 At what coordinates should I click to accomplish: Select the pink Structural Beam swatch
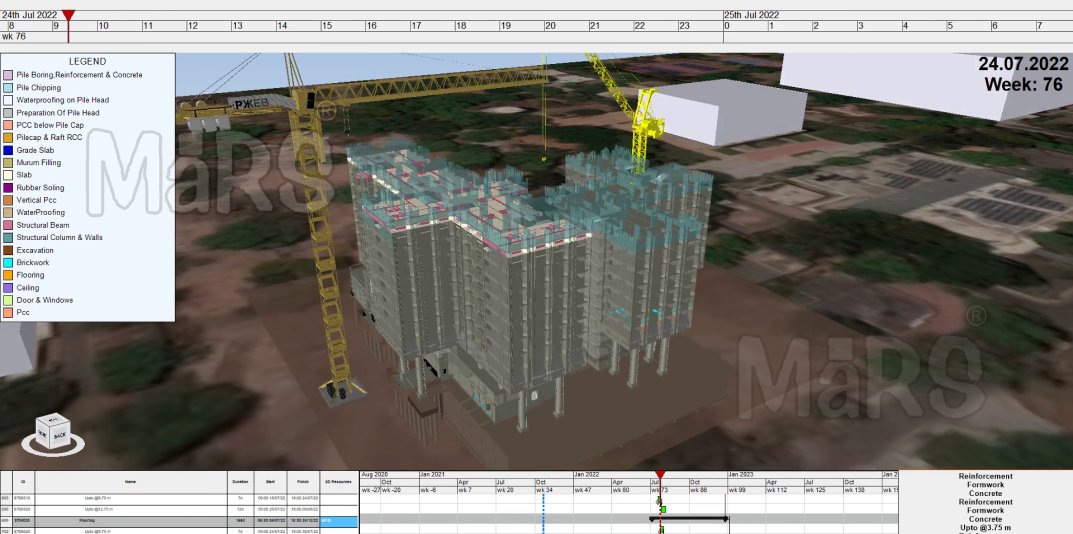[x=8, y=225]
